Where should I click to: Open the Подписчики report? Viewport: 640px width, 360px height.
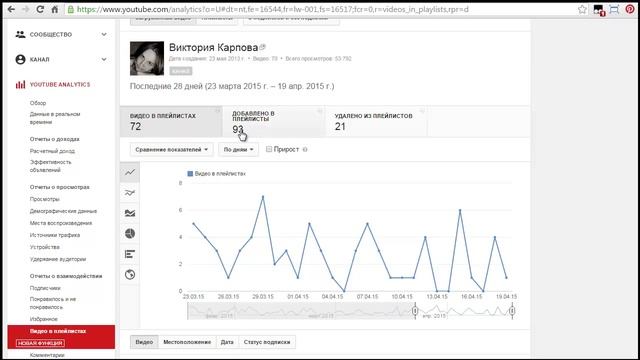click(x=45, y=288)
